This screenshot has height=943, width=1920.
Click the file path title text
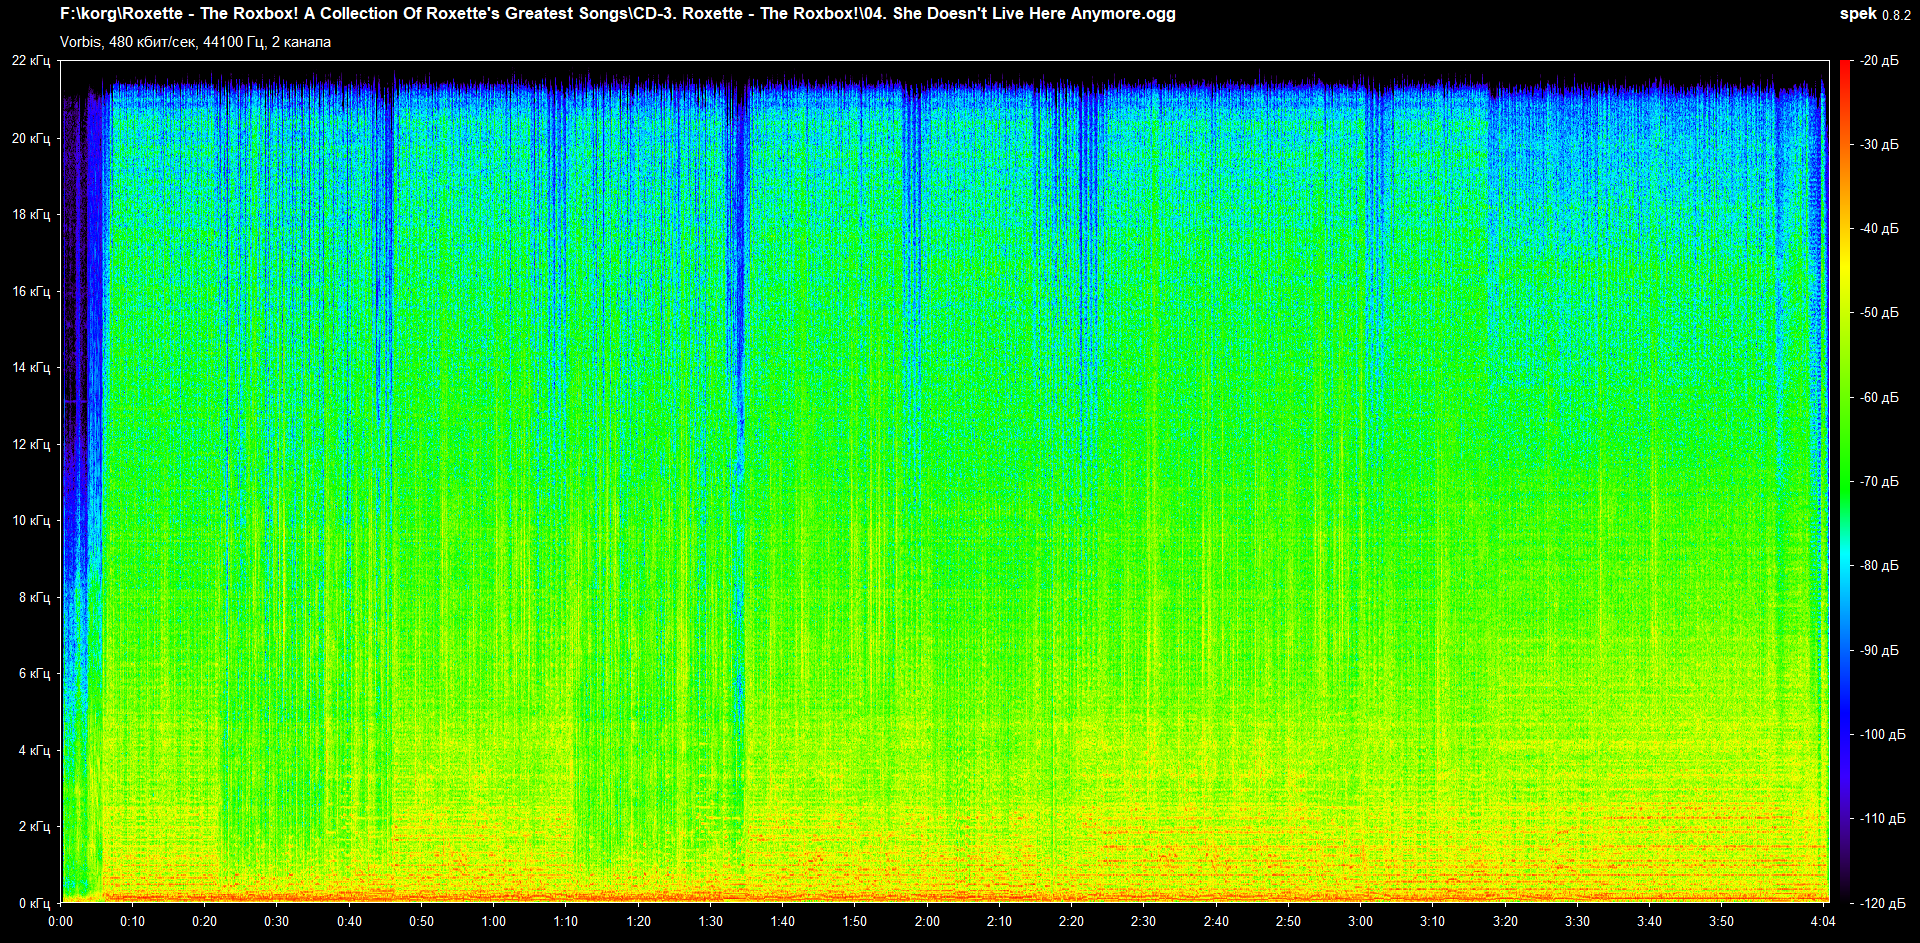pos(617,14)
